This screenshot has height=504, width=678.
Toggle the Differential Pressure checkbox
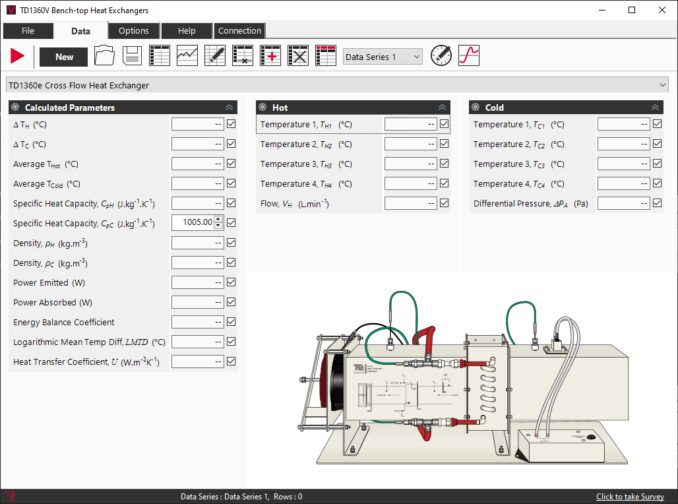click(657, 203)
